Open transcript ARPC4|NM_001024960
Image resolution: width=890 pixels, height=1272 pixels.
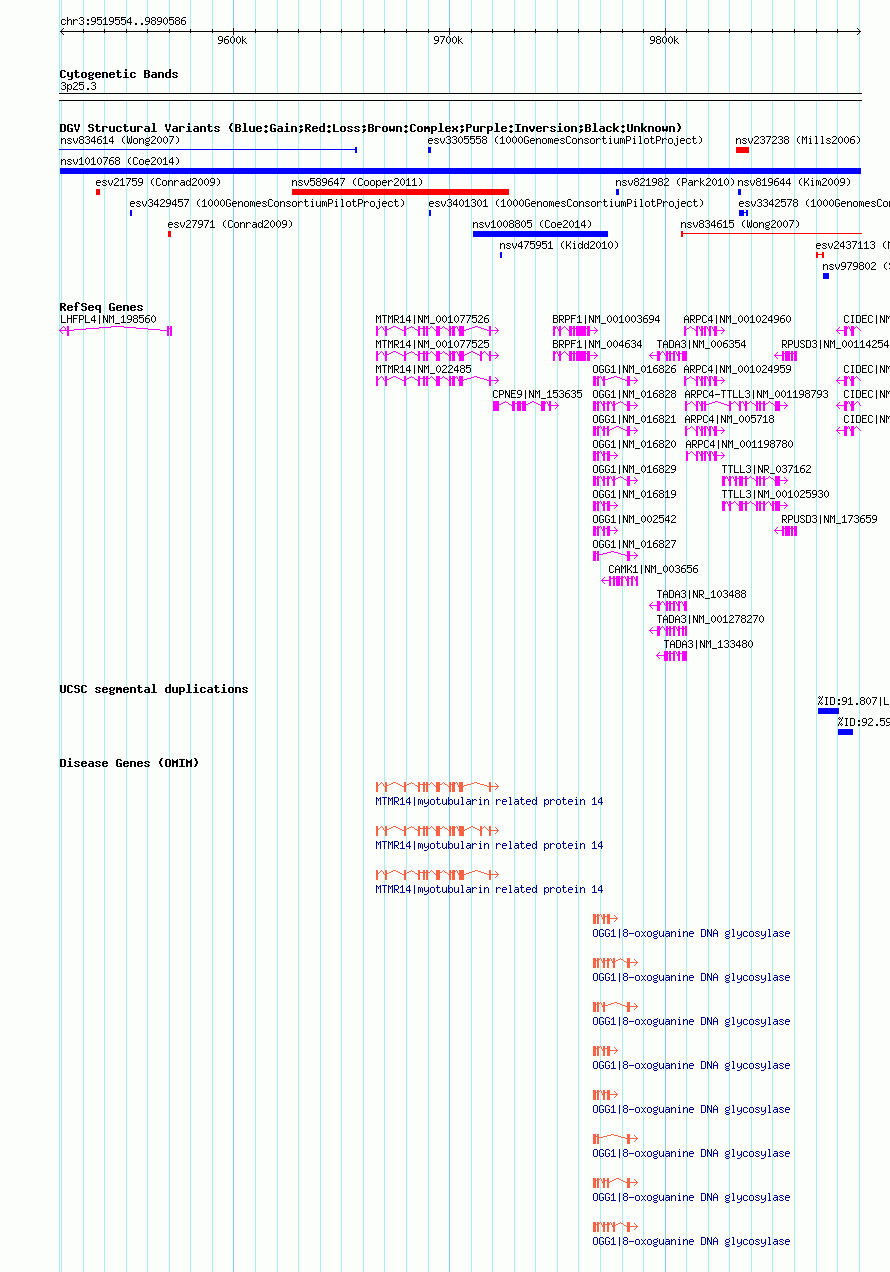737,320
